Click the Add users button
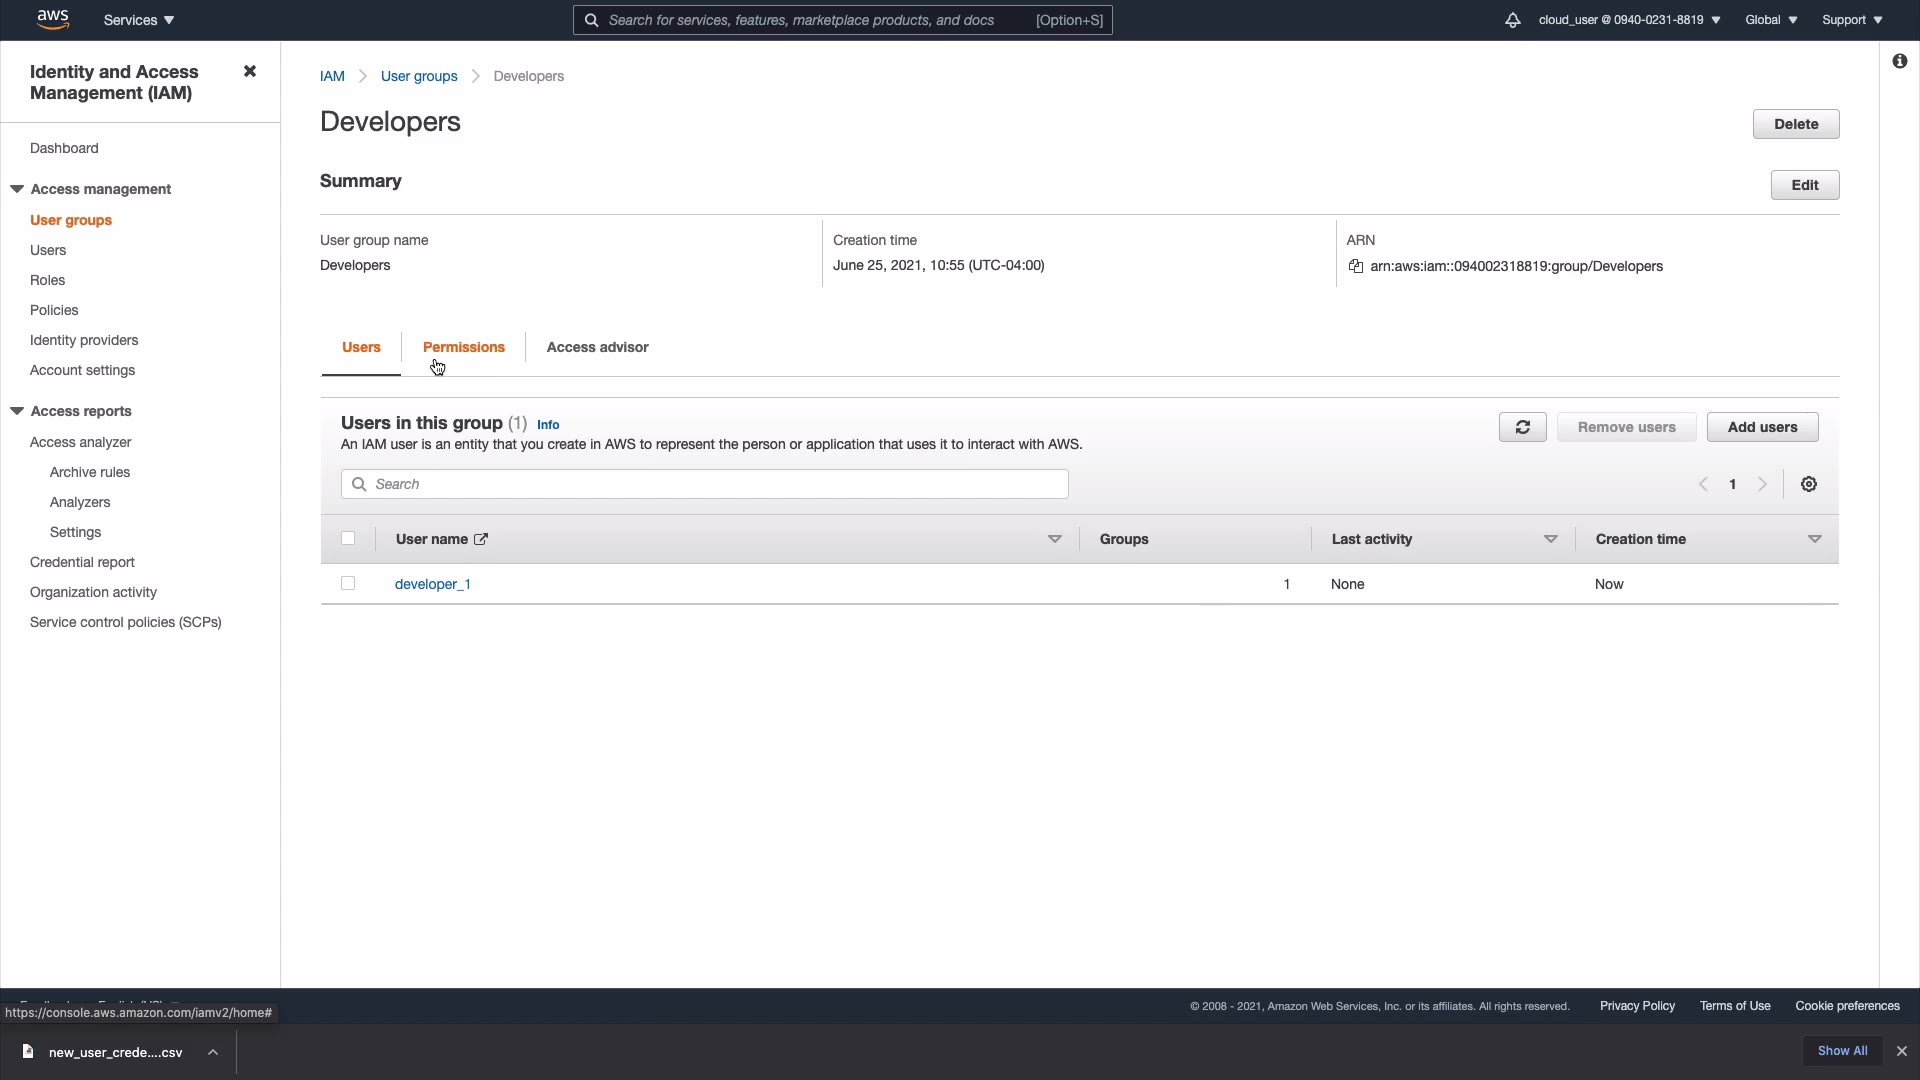The height and width of the screenshot is (1080, 1920). coord(1762,427)
